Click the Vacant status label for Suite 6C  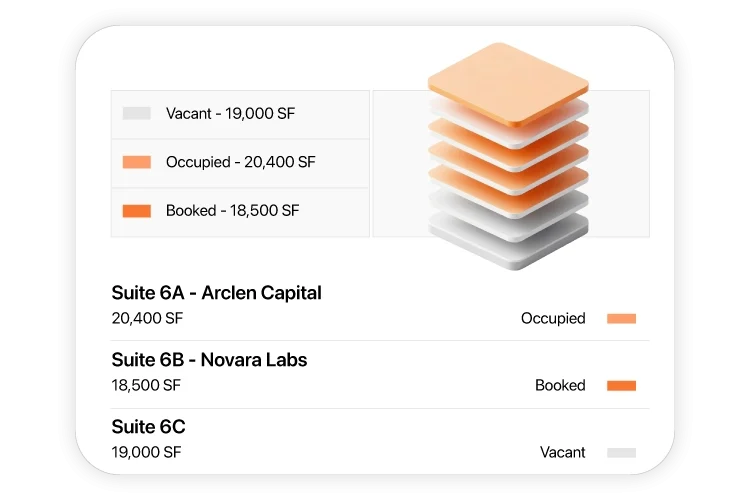tap(563, 452)
